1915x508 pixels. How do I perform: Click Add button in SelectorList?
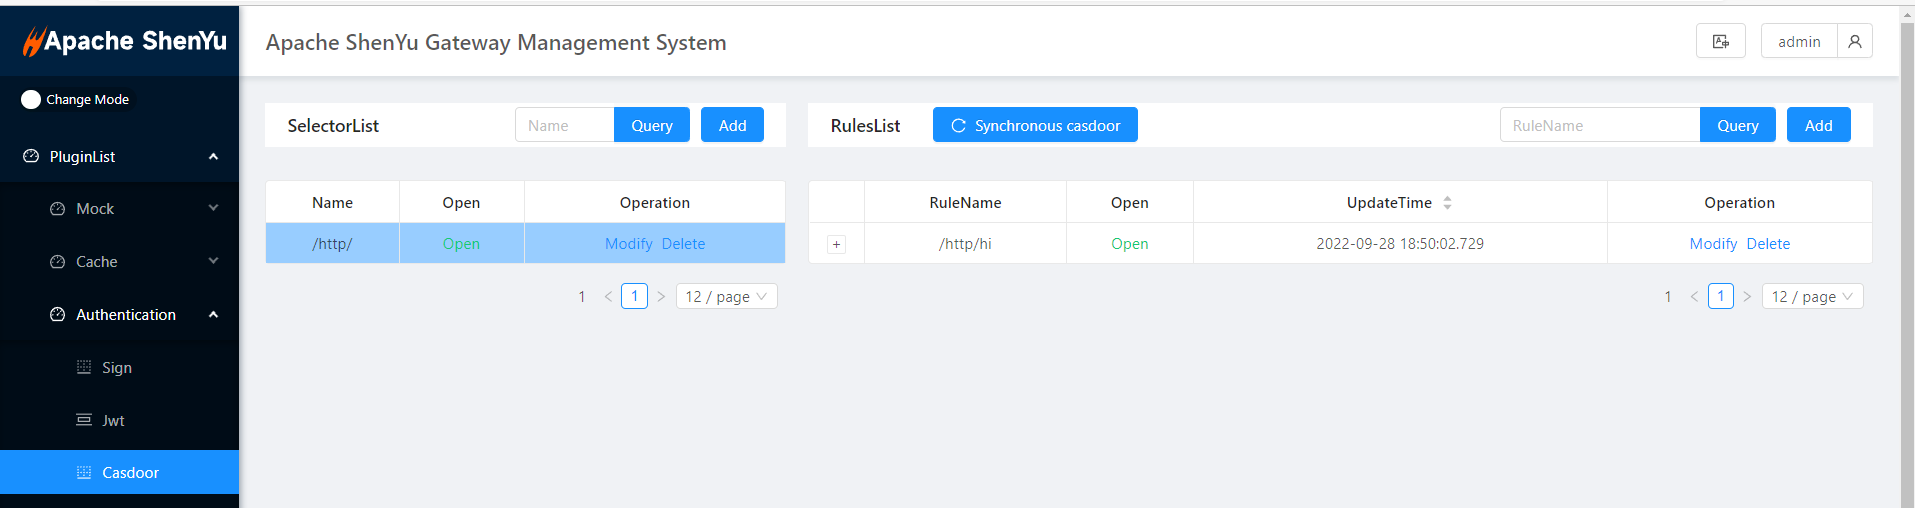click(732, 125)
